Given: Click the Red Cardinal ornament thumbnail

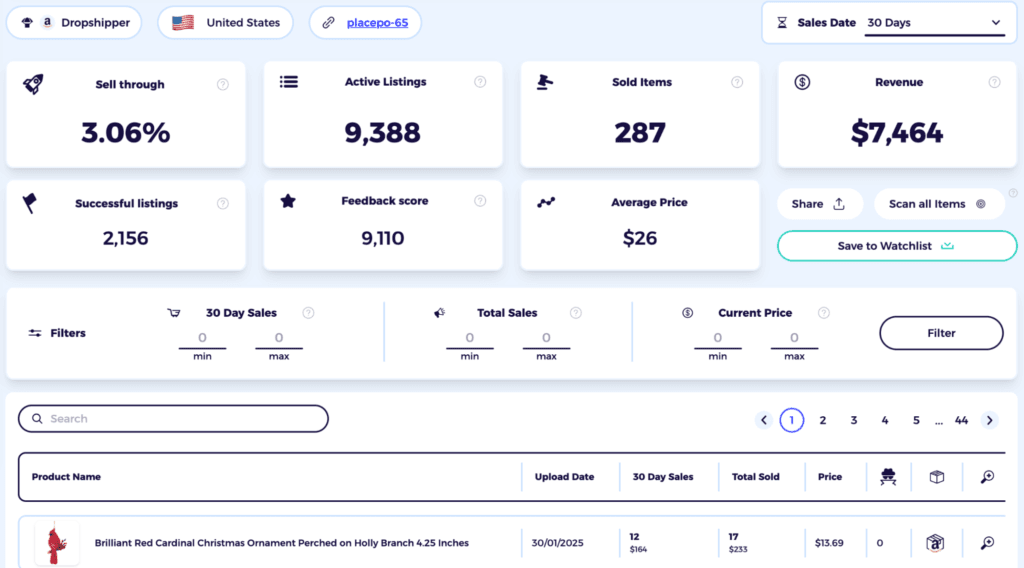Looking at the screenshot, I should coord(56,543).
